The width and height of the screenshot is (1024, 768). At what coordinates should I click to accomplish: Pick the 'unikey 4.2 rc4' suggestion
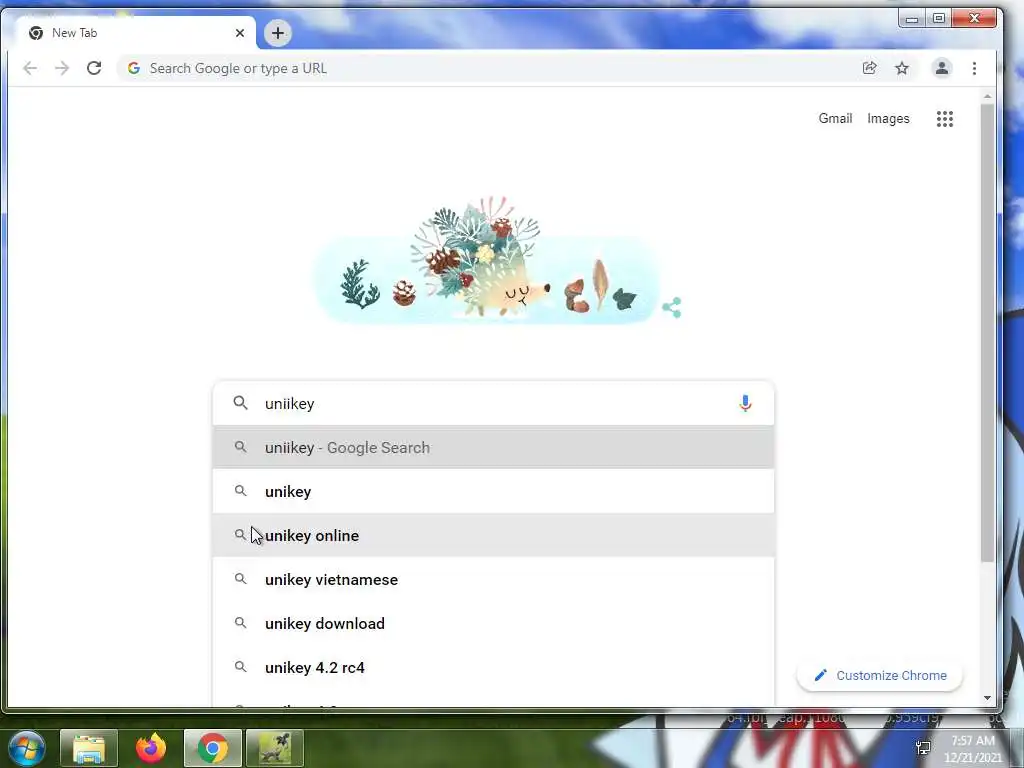point(493,667)
